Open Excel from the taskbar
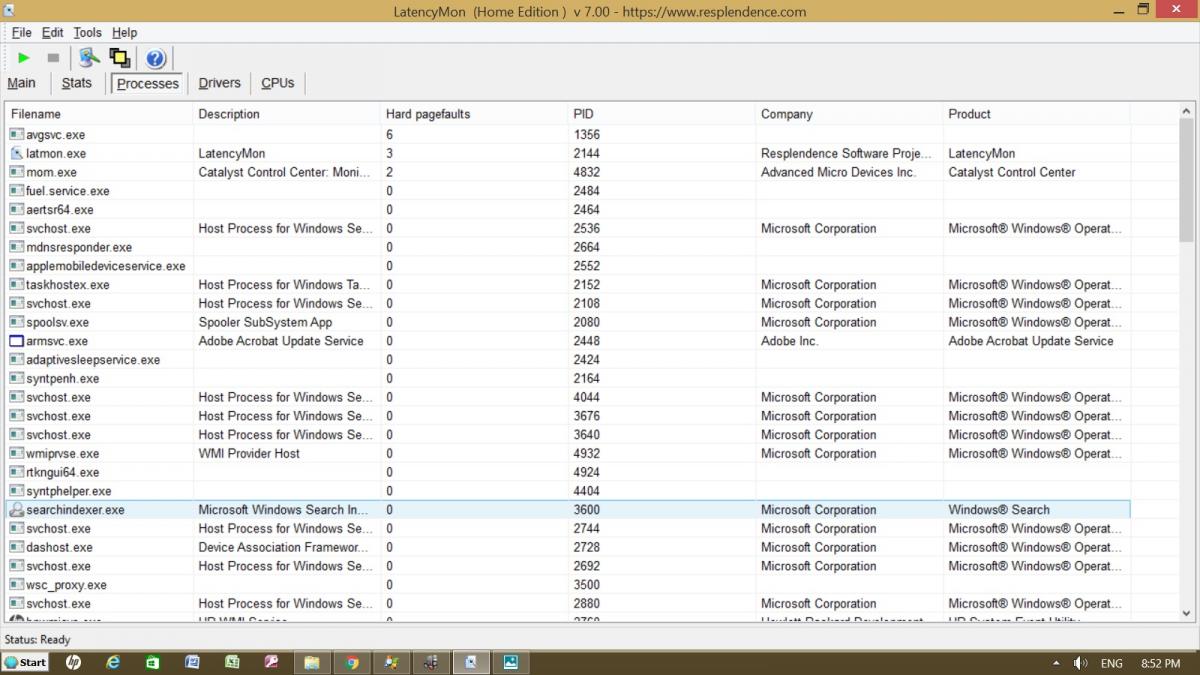 [x=232, y=662]
